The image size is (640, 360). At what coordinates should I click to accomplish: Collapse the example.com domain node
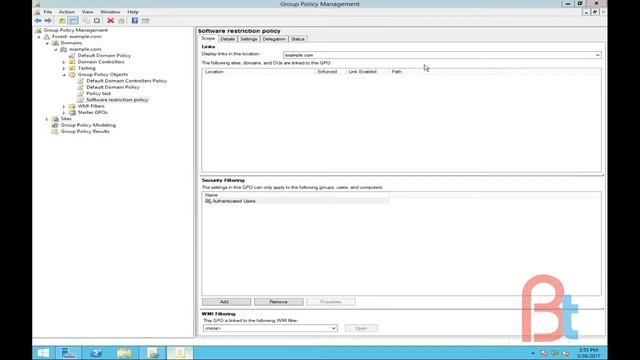(x=56, y=49)
